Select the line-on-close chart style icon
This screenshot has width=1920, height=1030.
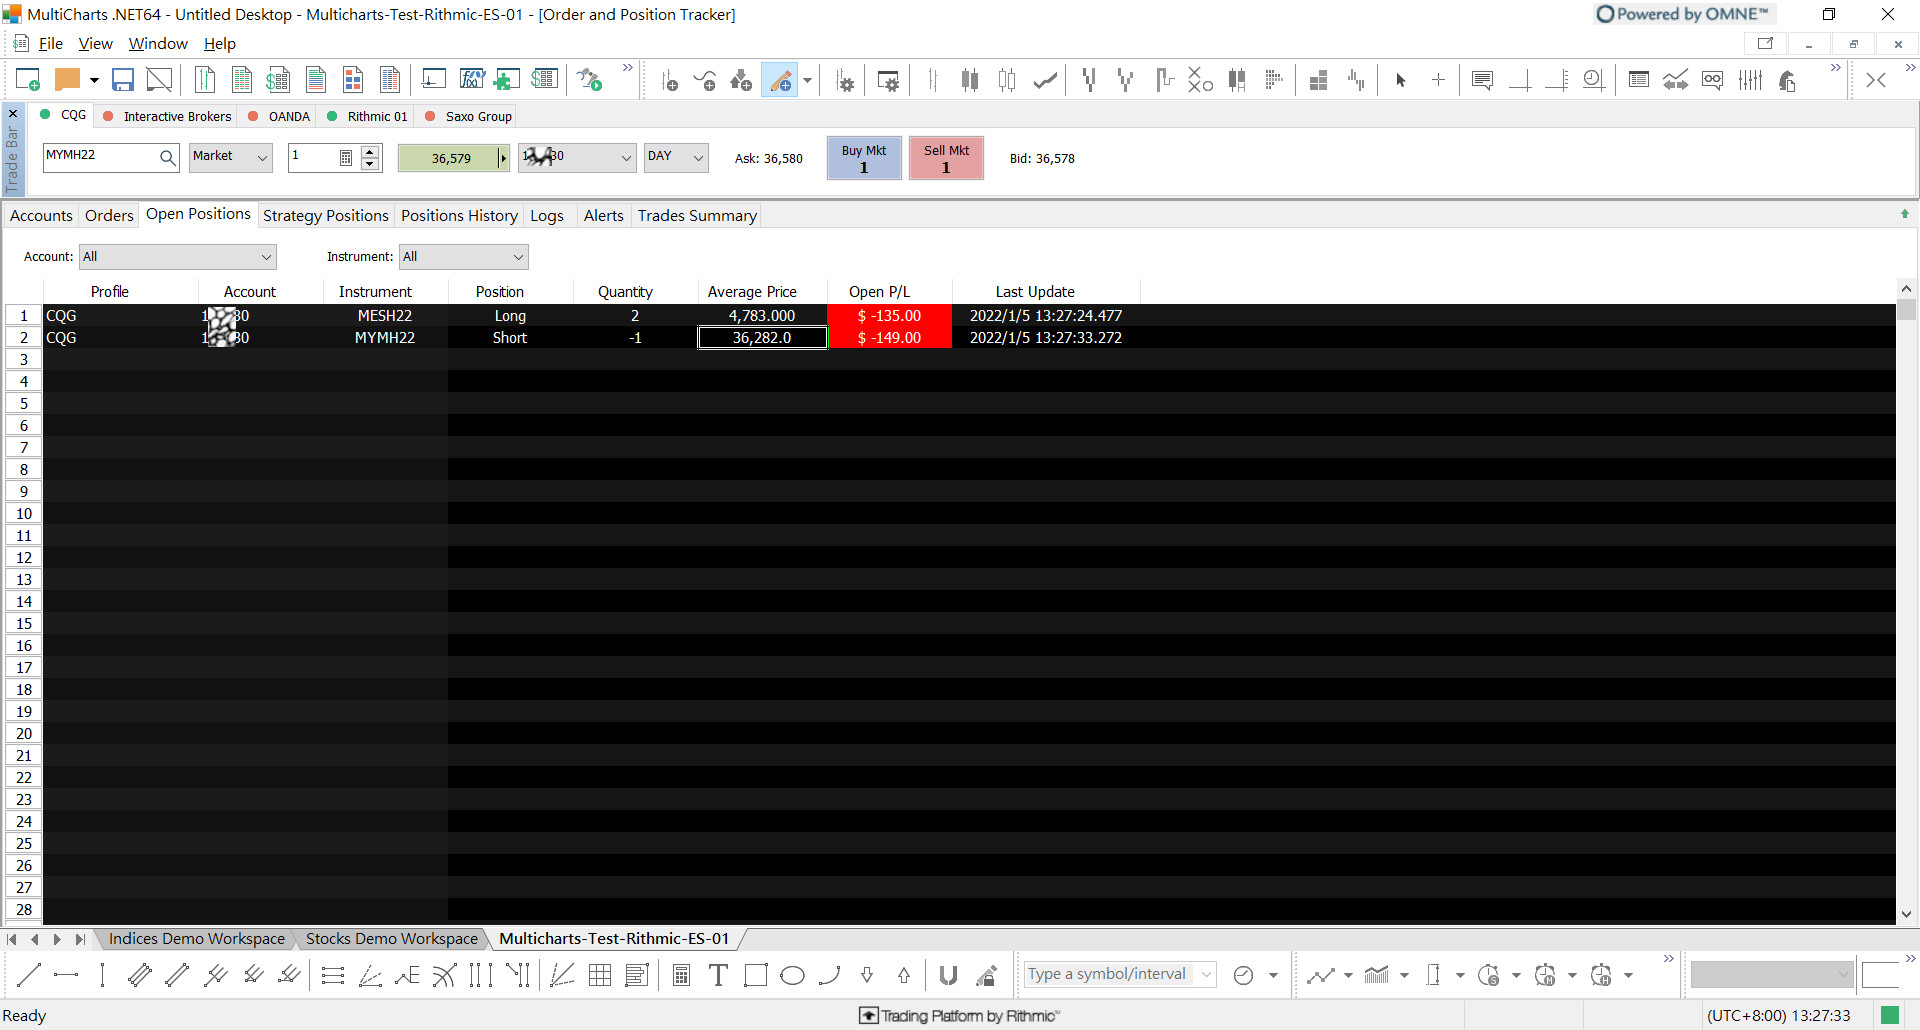(1046, 80)
